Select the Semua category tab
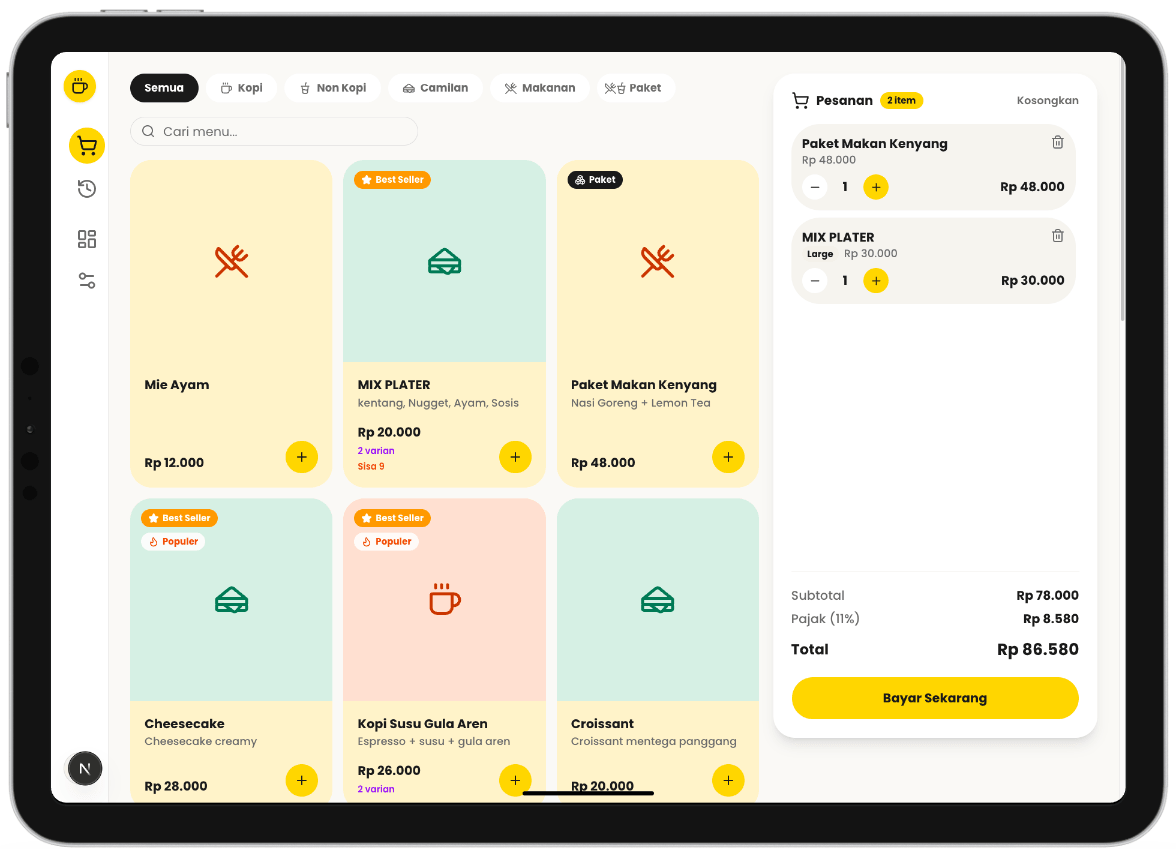Screen dimensions: 1176x849 (164, 88)
